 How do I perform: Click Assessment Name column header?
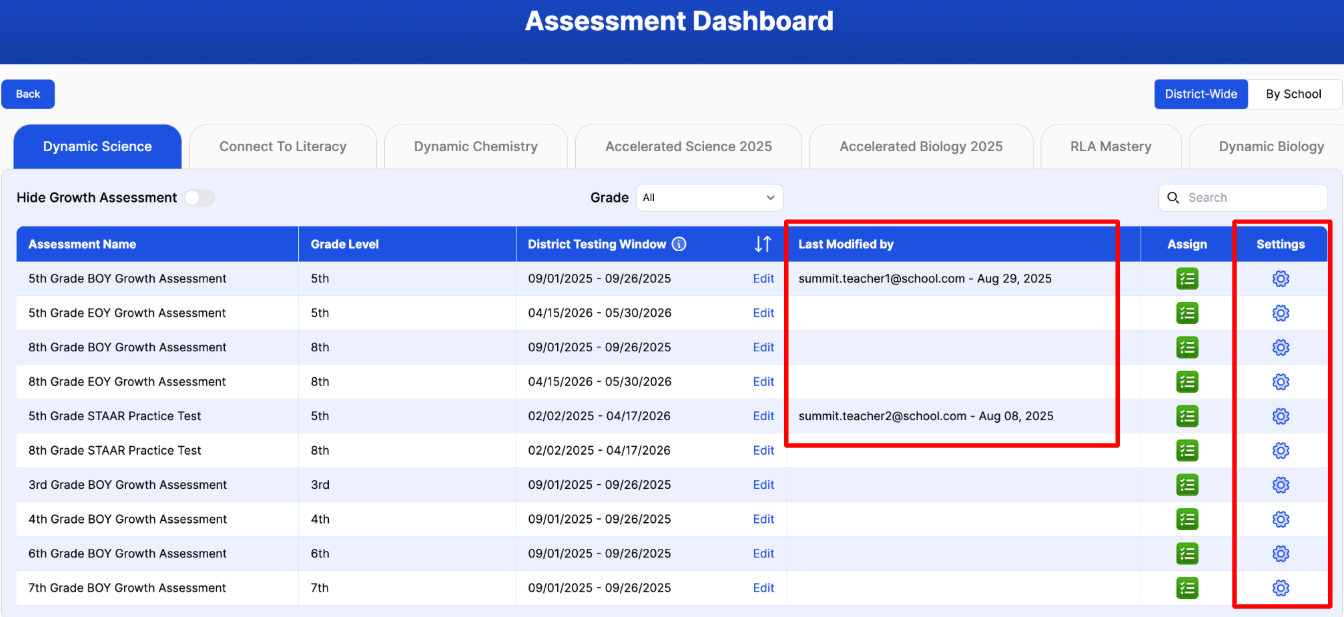157,244
